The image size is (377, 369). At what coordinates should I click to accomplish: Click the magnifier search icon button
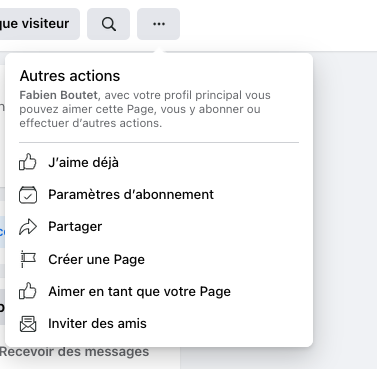coord(108,24)
